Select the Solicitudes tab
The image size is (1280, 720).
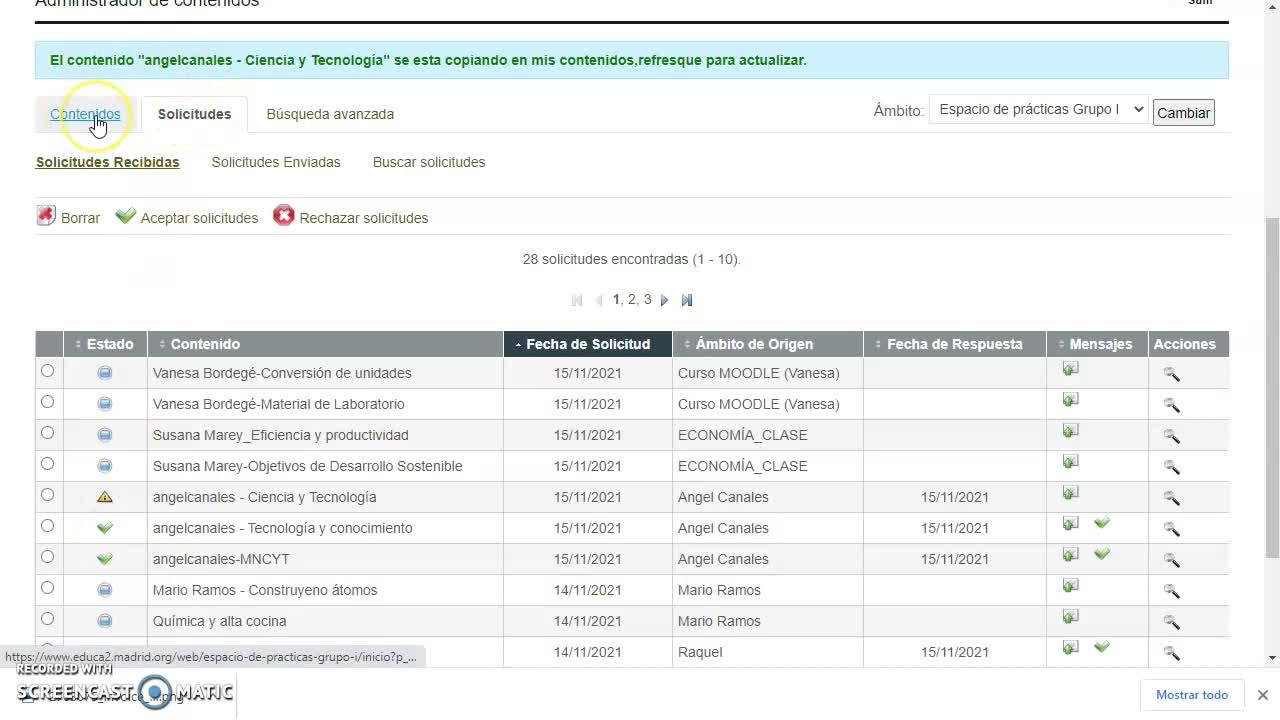[x=194, y=114]
